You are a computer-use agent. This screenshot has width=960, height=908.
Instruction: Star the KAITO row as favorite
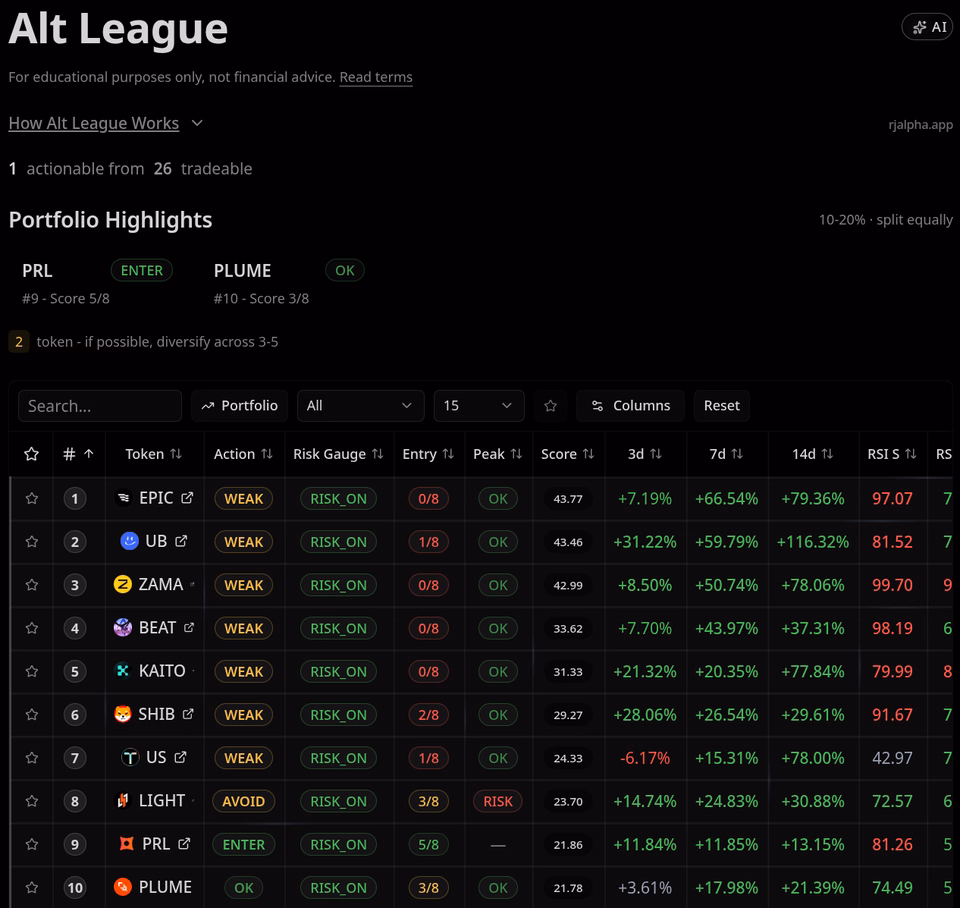(x=32, y=671)
